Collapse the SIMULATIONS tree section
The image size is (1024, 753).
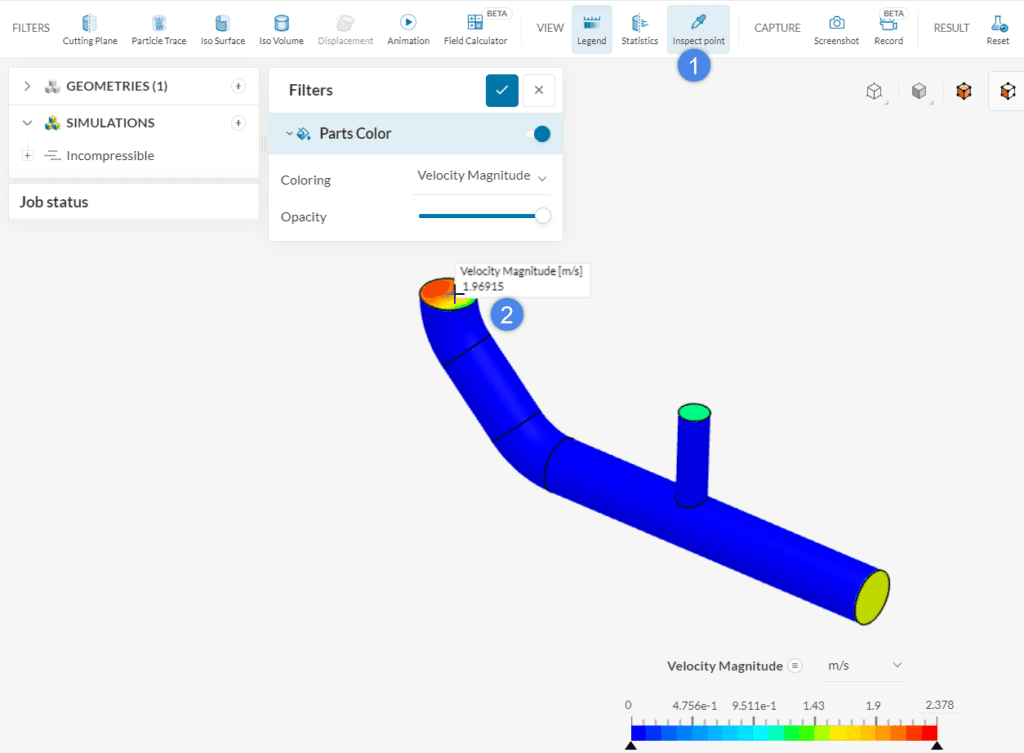point(27,122)
